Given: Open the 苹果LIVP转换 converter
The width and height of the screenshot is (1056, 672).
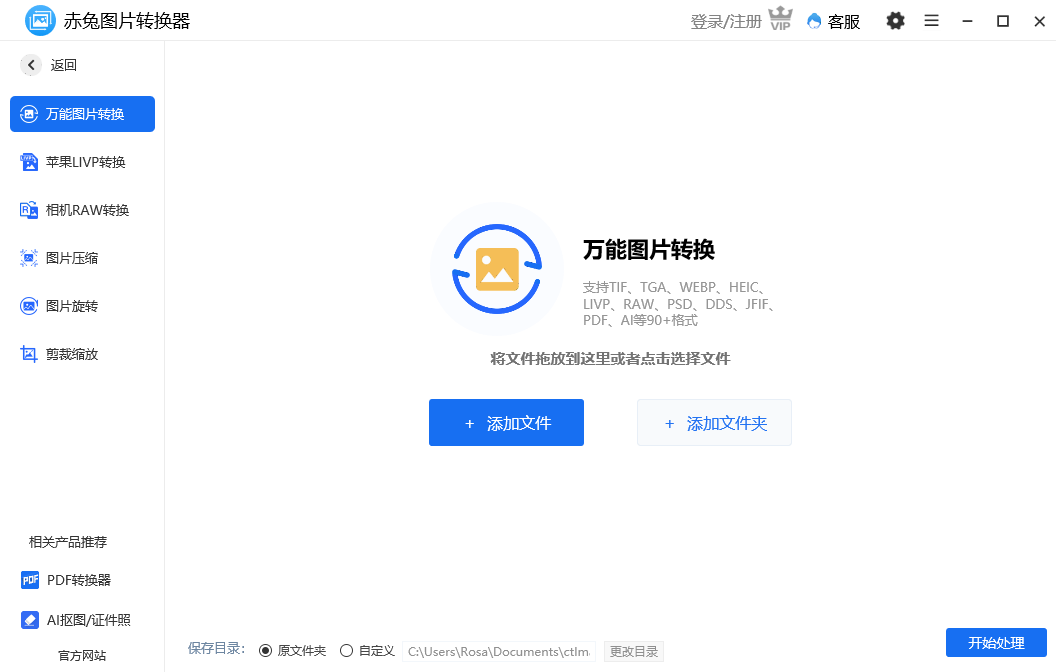Looking at the screenshot, I should pos(82,161).
